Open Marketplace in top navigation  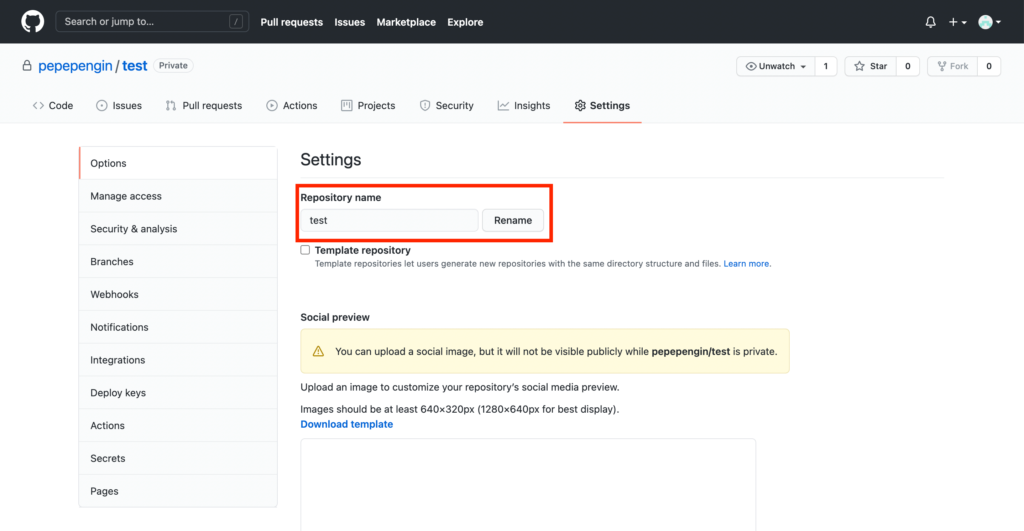[x=406, y=22]
